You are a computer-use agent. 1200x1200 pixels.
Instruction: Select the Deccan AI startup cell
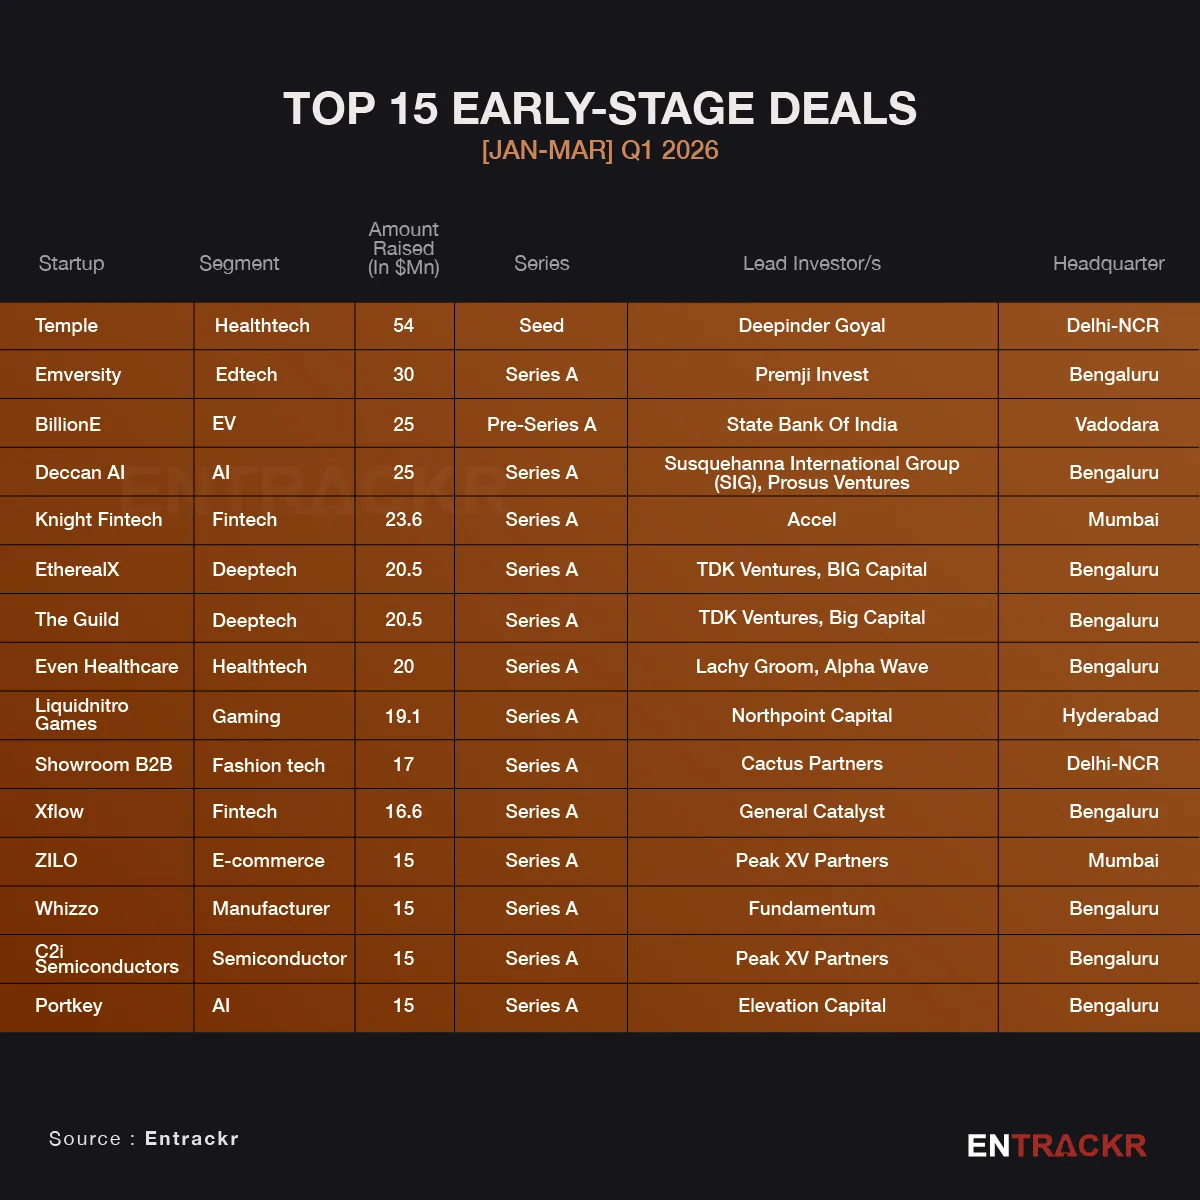[80, 472]
